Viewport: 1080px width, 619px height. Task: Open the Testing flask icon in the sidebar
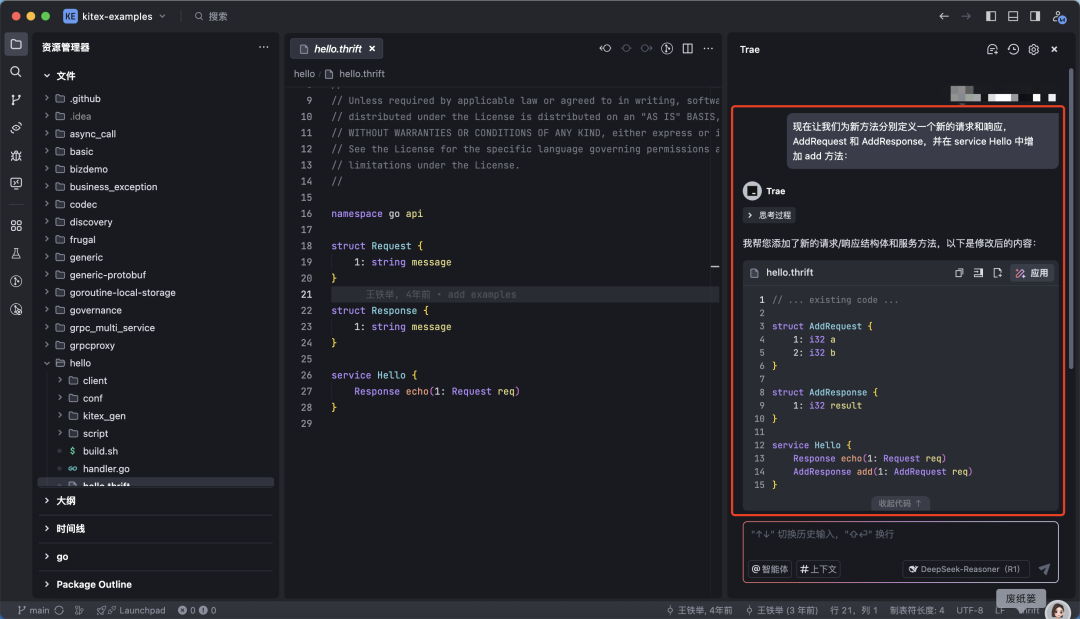tap(16, 254)
